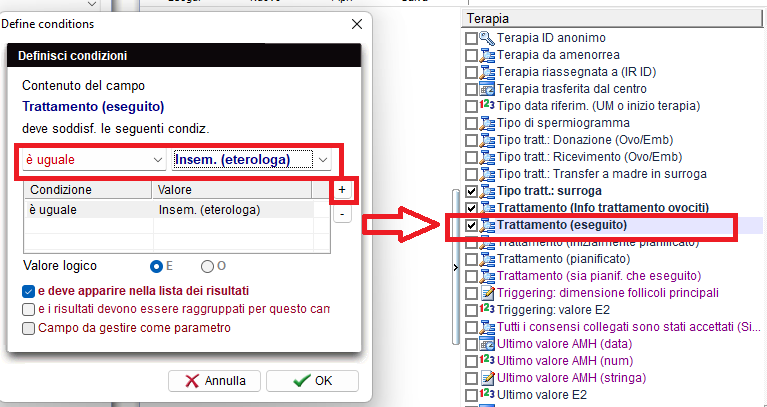Screen dimensions: 767x407
Task: Add condition with the plus button
Action: (x=342, y=190)
